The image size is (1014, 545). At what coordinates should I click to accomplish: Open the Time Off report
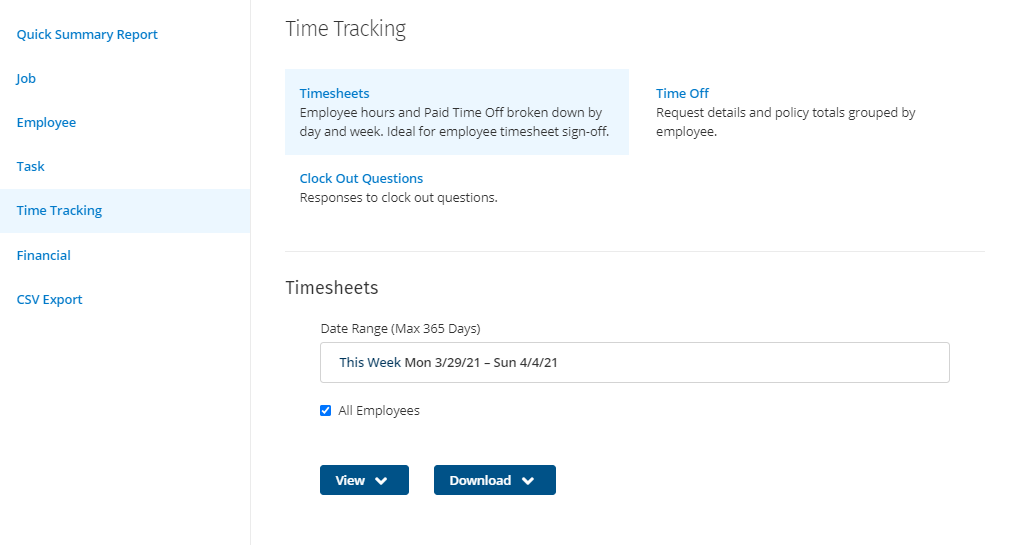[x=682, y=94]
